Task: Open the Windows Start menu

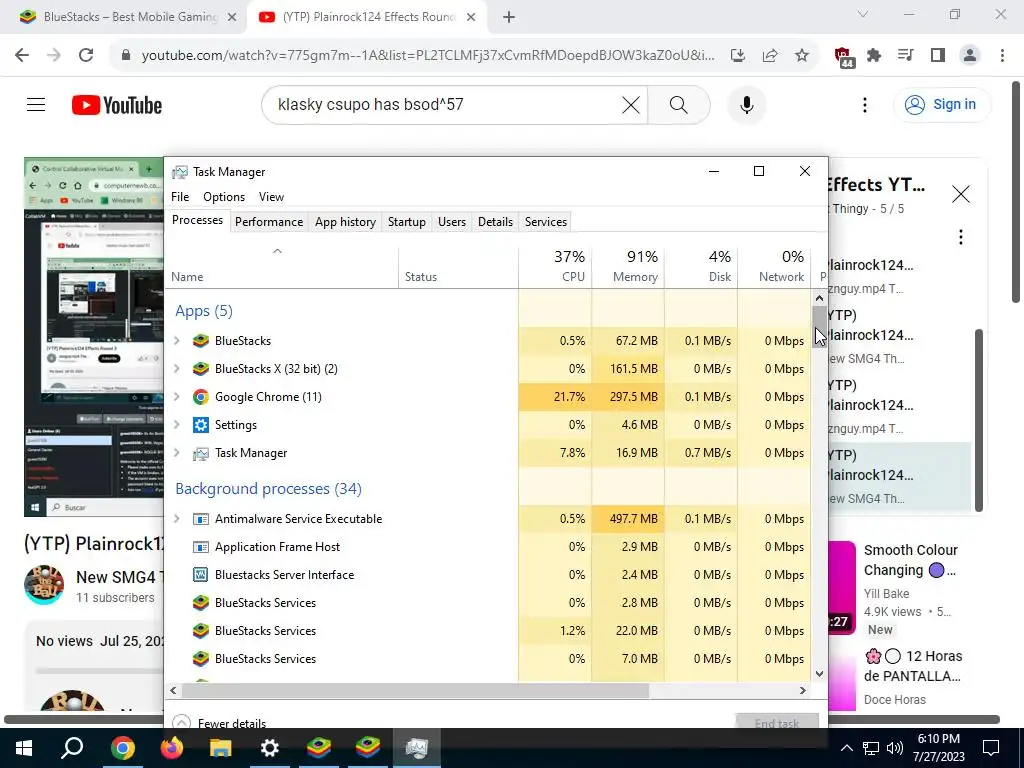Action: (x=24, y=748)
